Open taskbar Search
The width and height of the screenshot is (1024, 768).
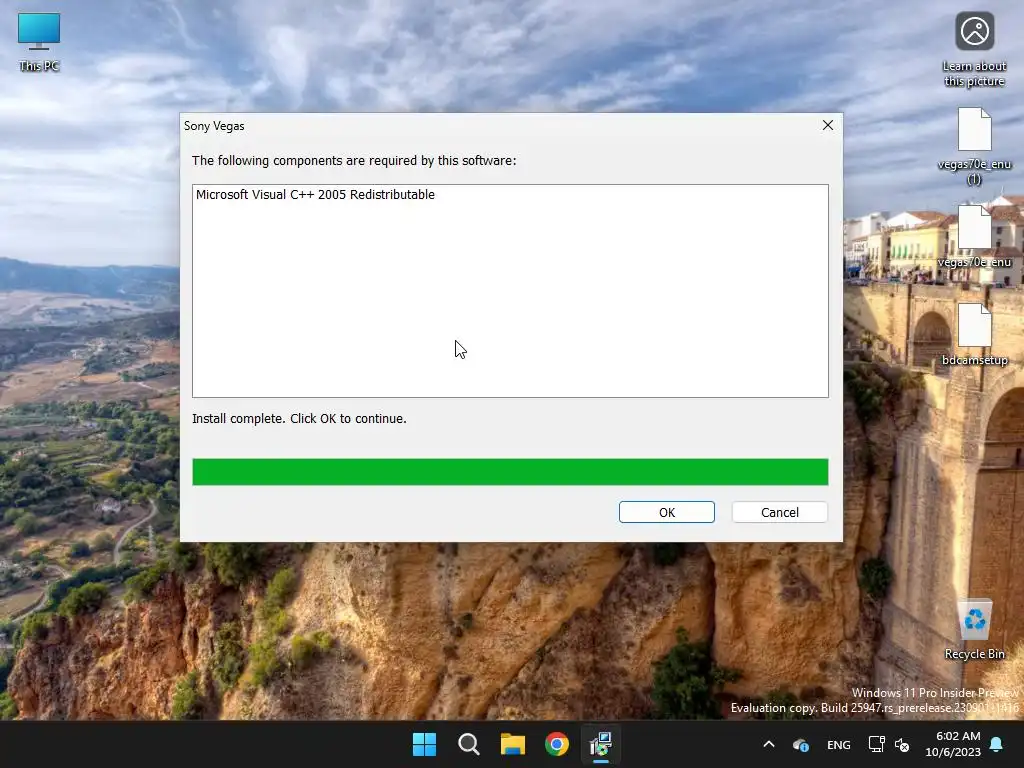[469, 744]
